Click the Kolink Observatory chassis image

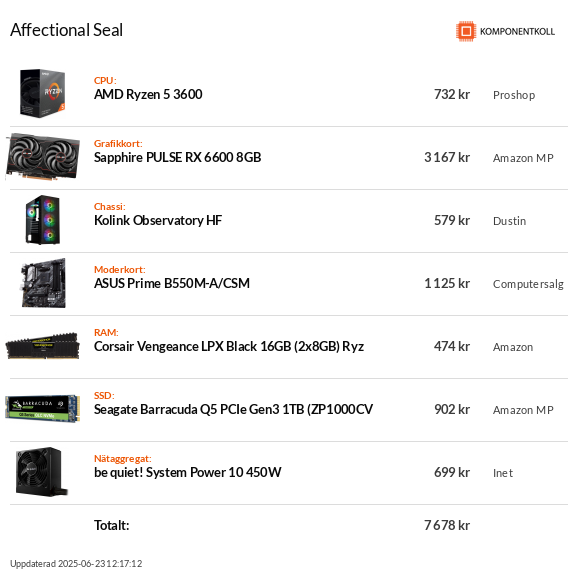pos(43,220)
